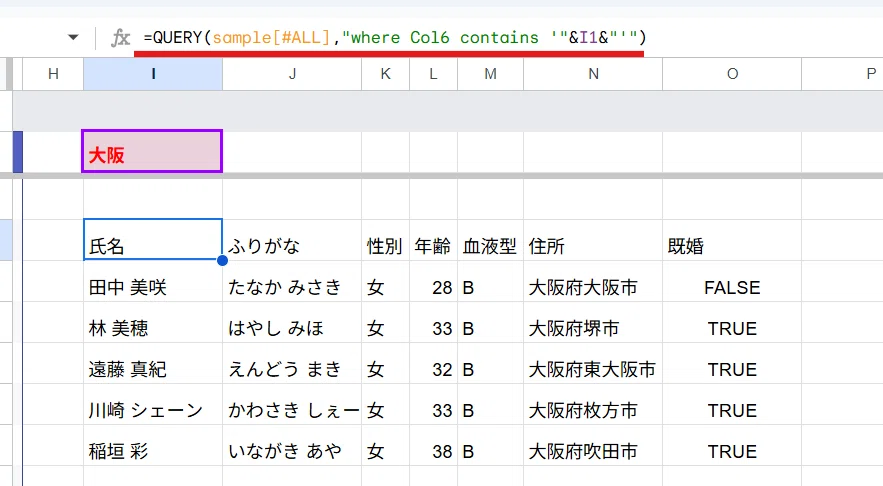Select the えんどう まき cell
883x486 pixels.
pyautogui.click(x=292, y=363)
